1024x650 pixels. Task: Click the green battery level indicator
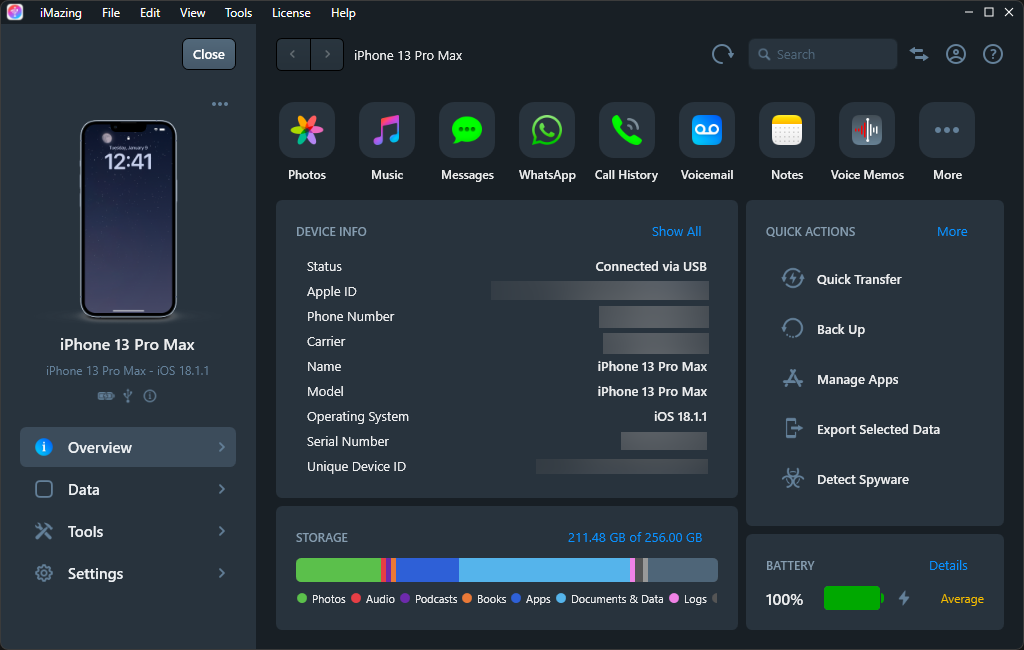pyautogui.click(x=852, y=598)
